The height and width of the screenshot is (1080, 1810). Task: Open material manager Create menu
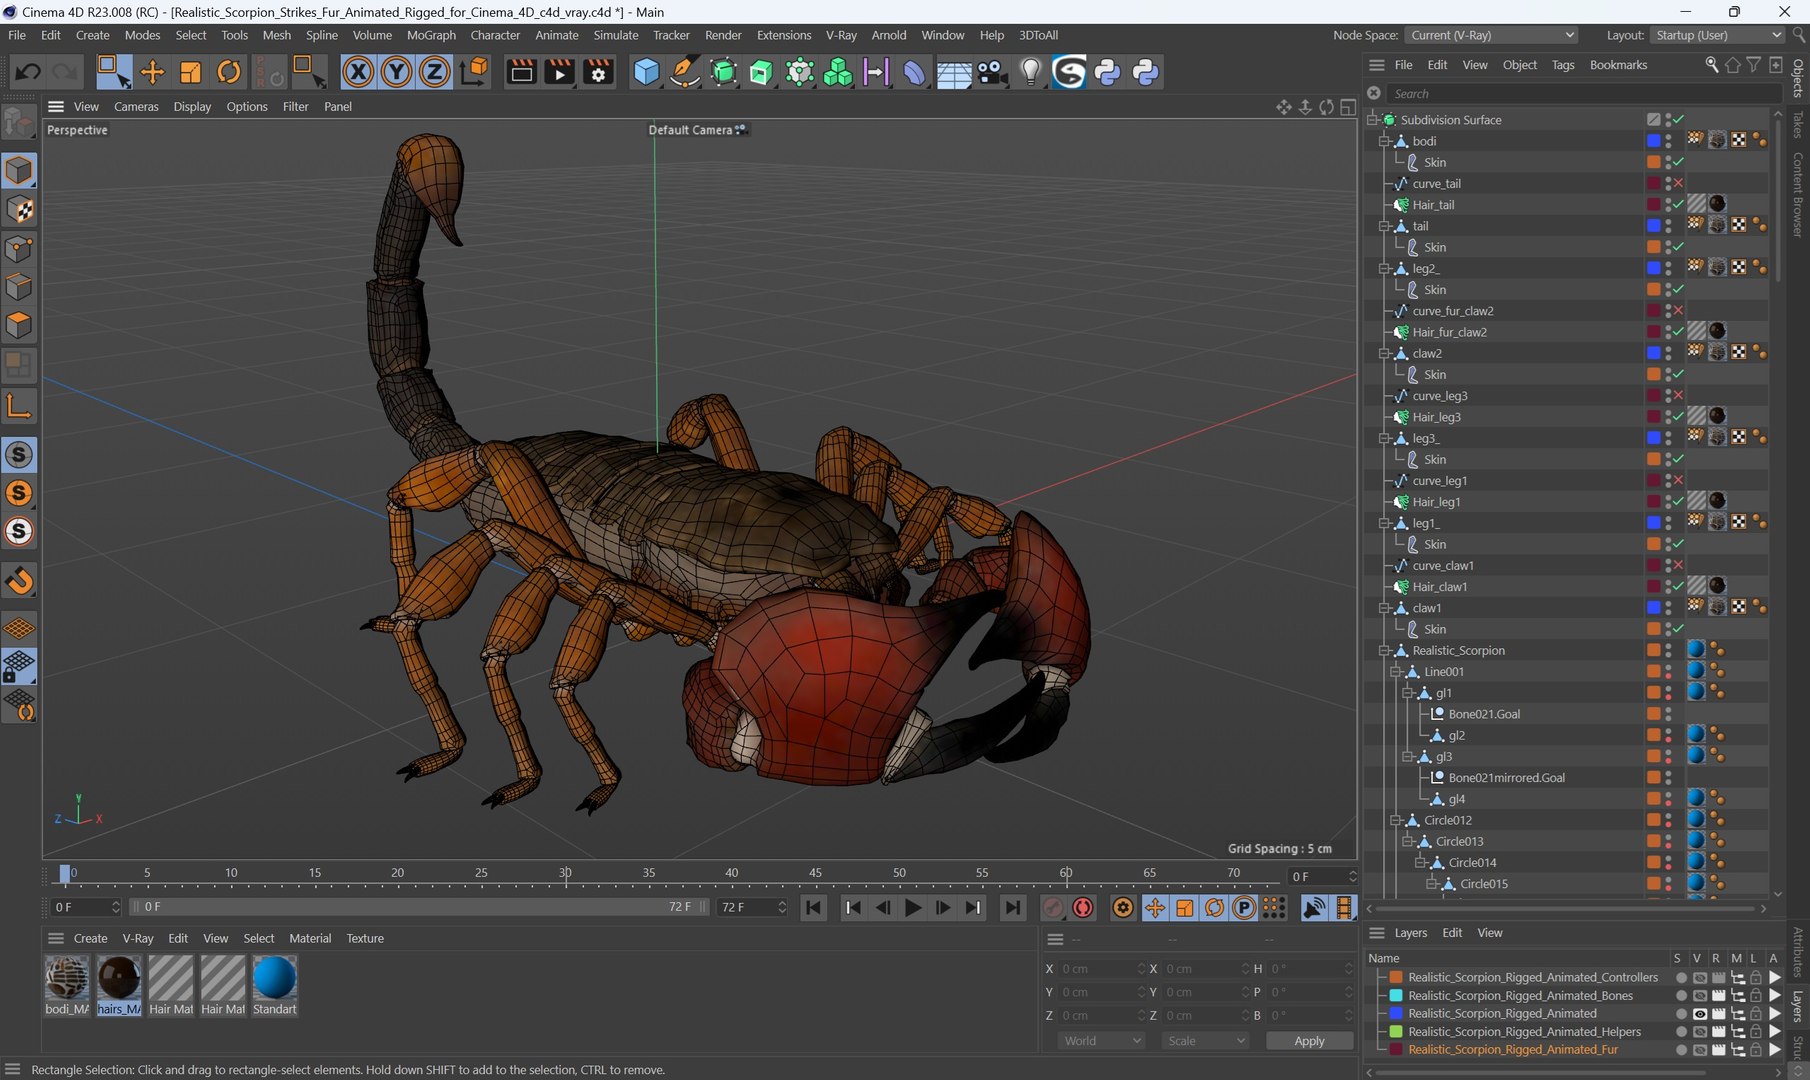coord(90,939)
